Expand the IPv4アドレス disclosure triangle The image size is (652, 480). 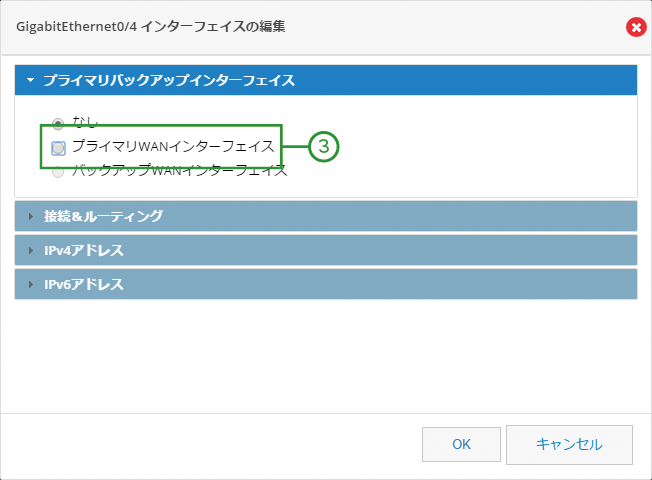coord(30,250)
